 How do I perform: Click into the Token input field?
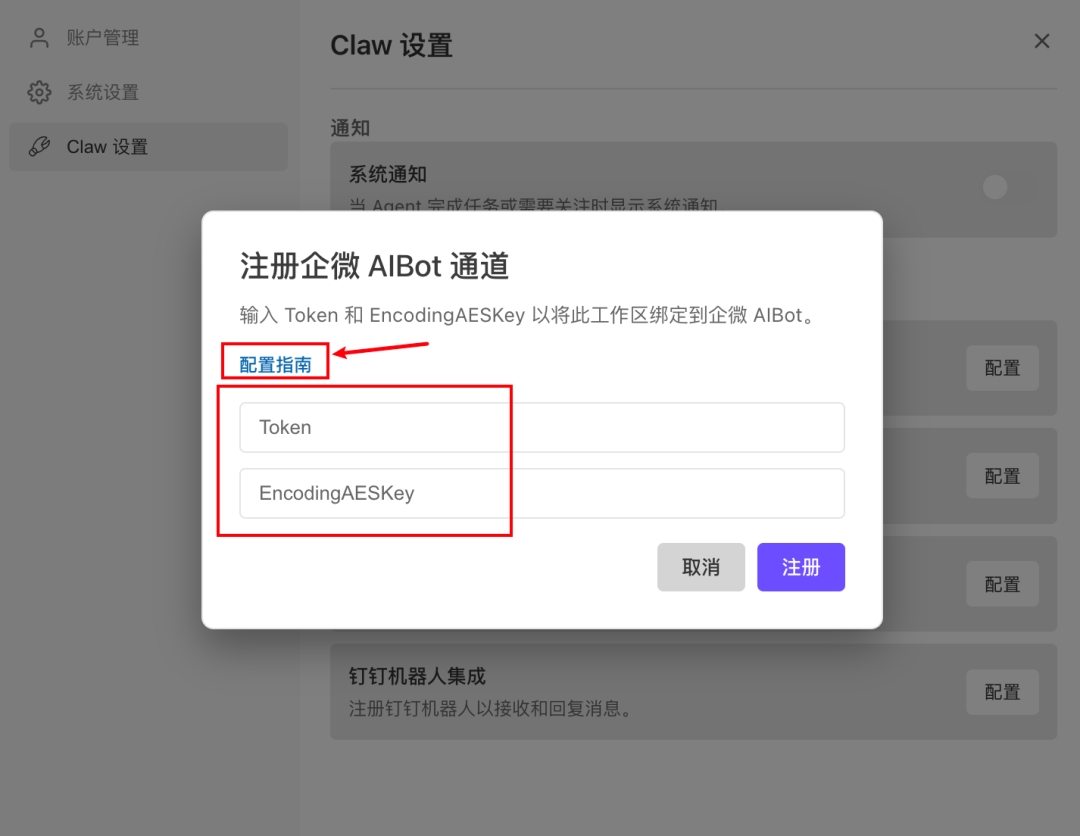[x=542, y=427]
